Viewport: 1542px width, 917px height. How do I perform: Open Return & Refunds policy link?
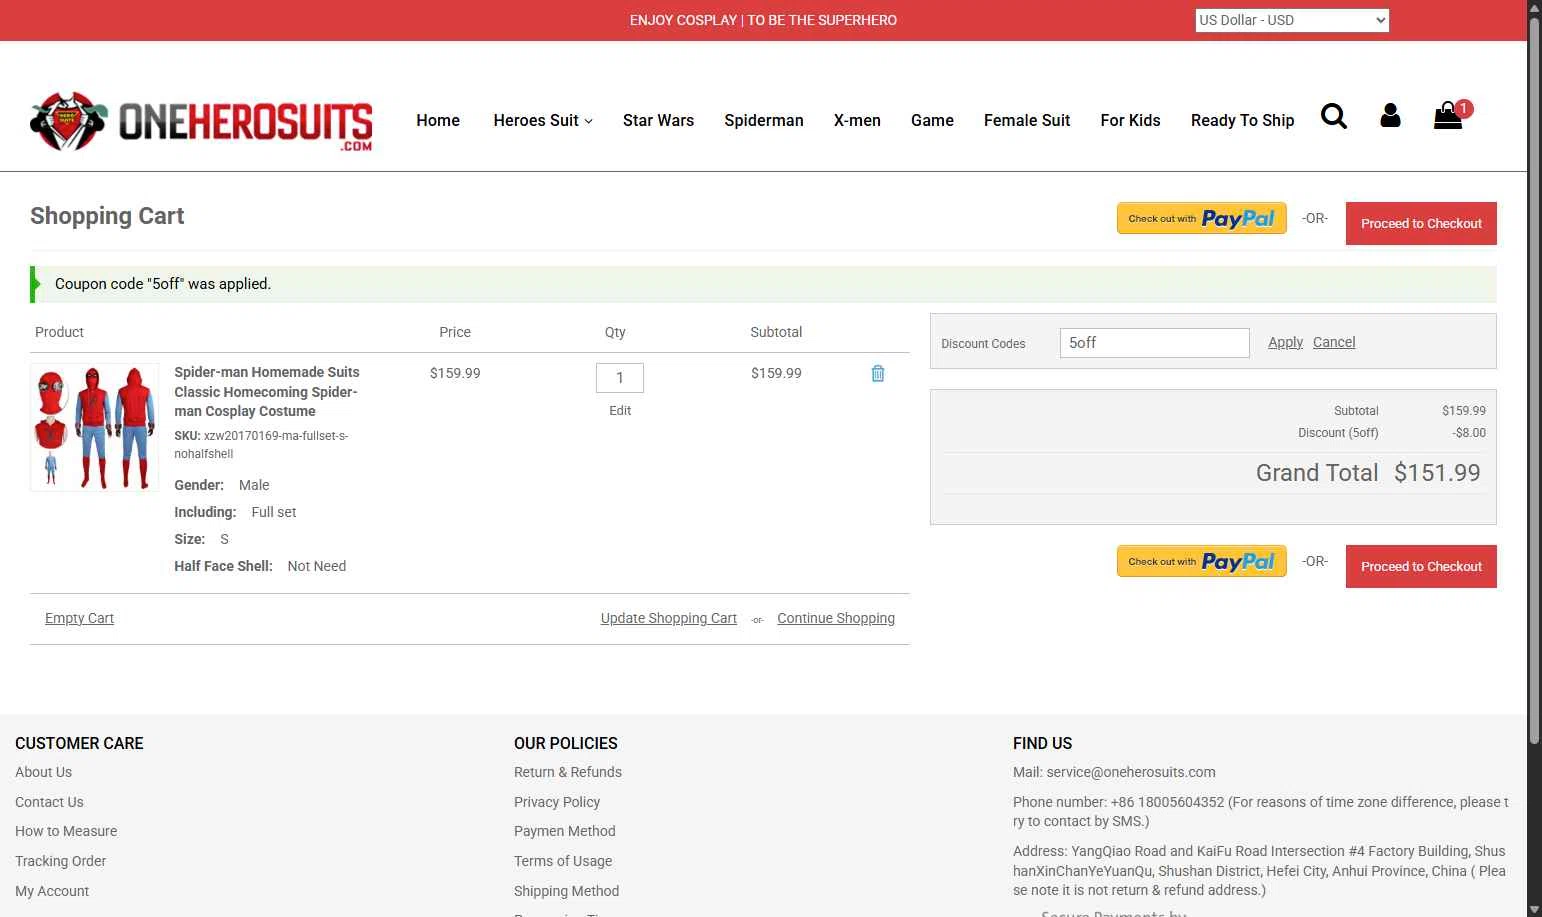(x=568, y=772)
